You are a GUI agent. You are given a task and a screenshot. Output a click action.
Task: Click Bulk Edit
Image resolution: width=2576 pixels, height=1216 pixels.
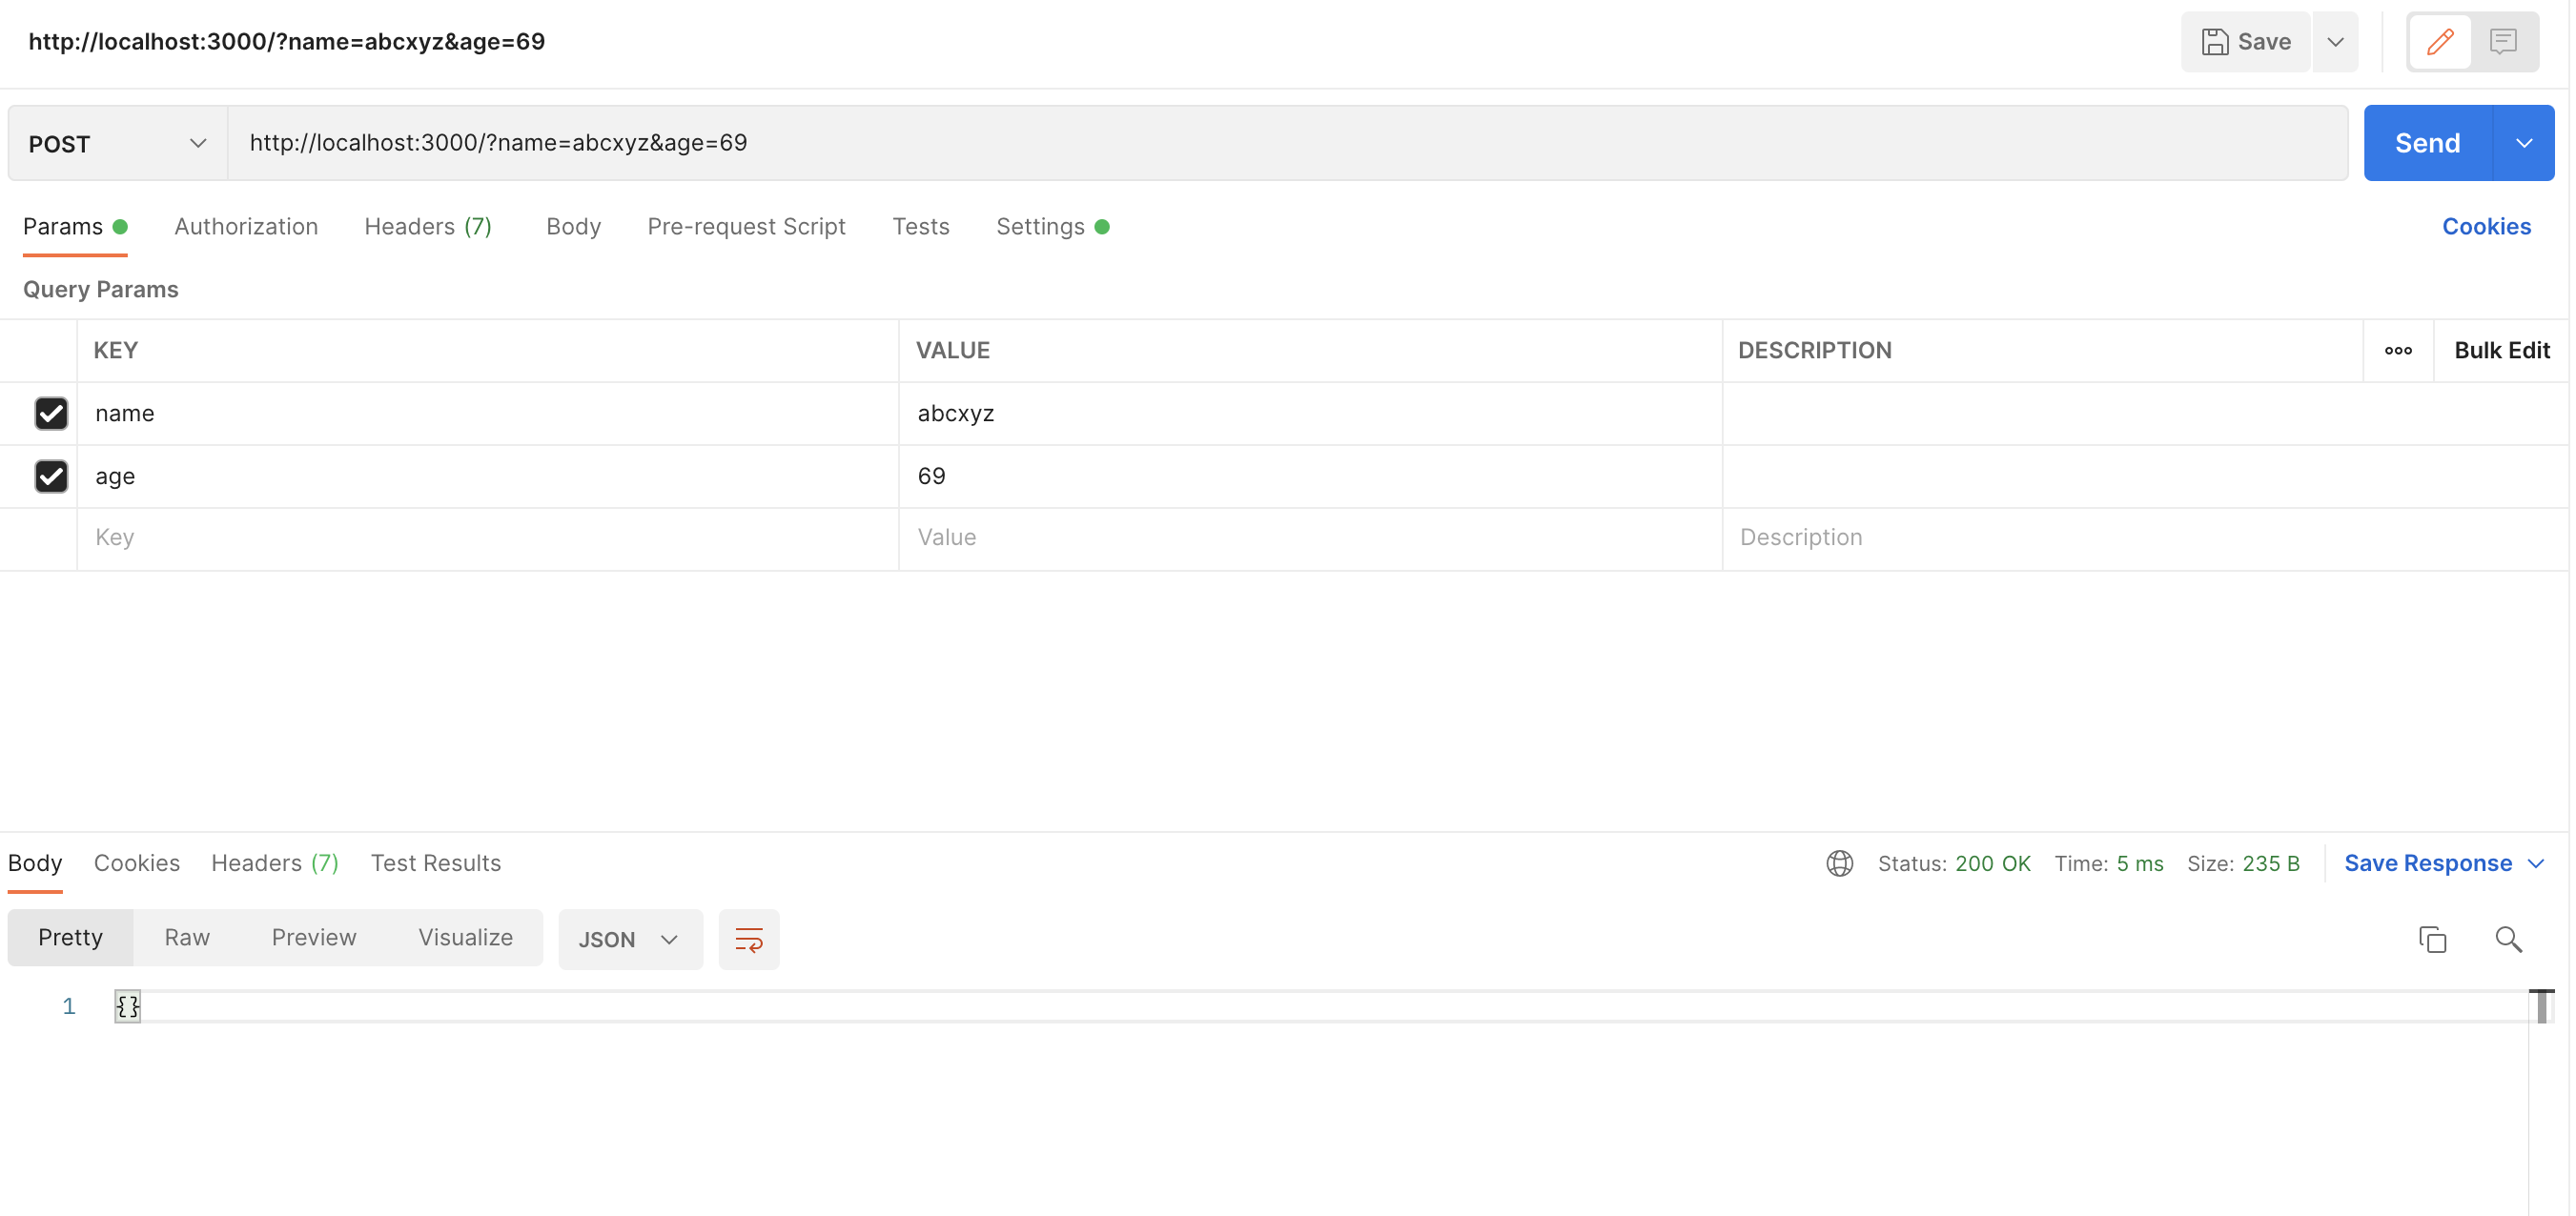point(2502,351)
